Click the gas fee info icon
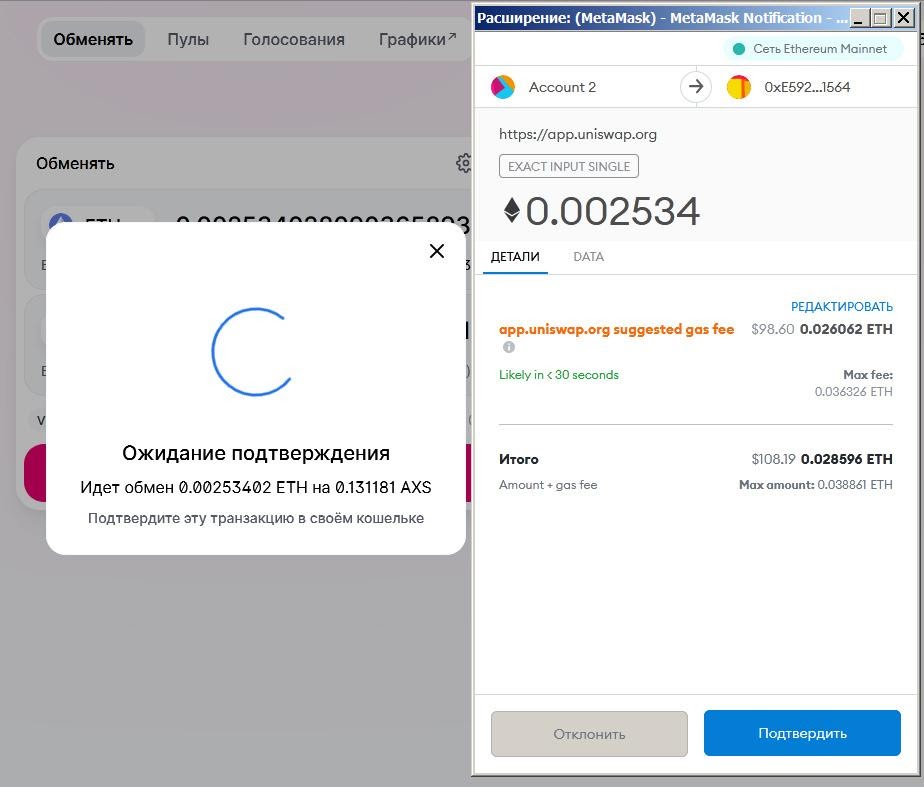 pyautogui.click(x=508, y=347)
